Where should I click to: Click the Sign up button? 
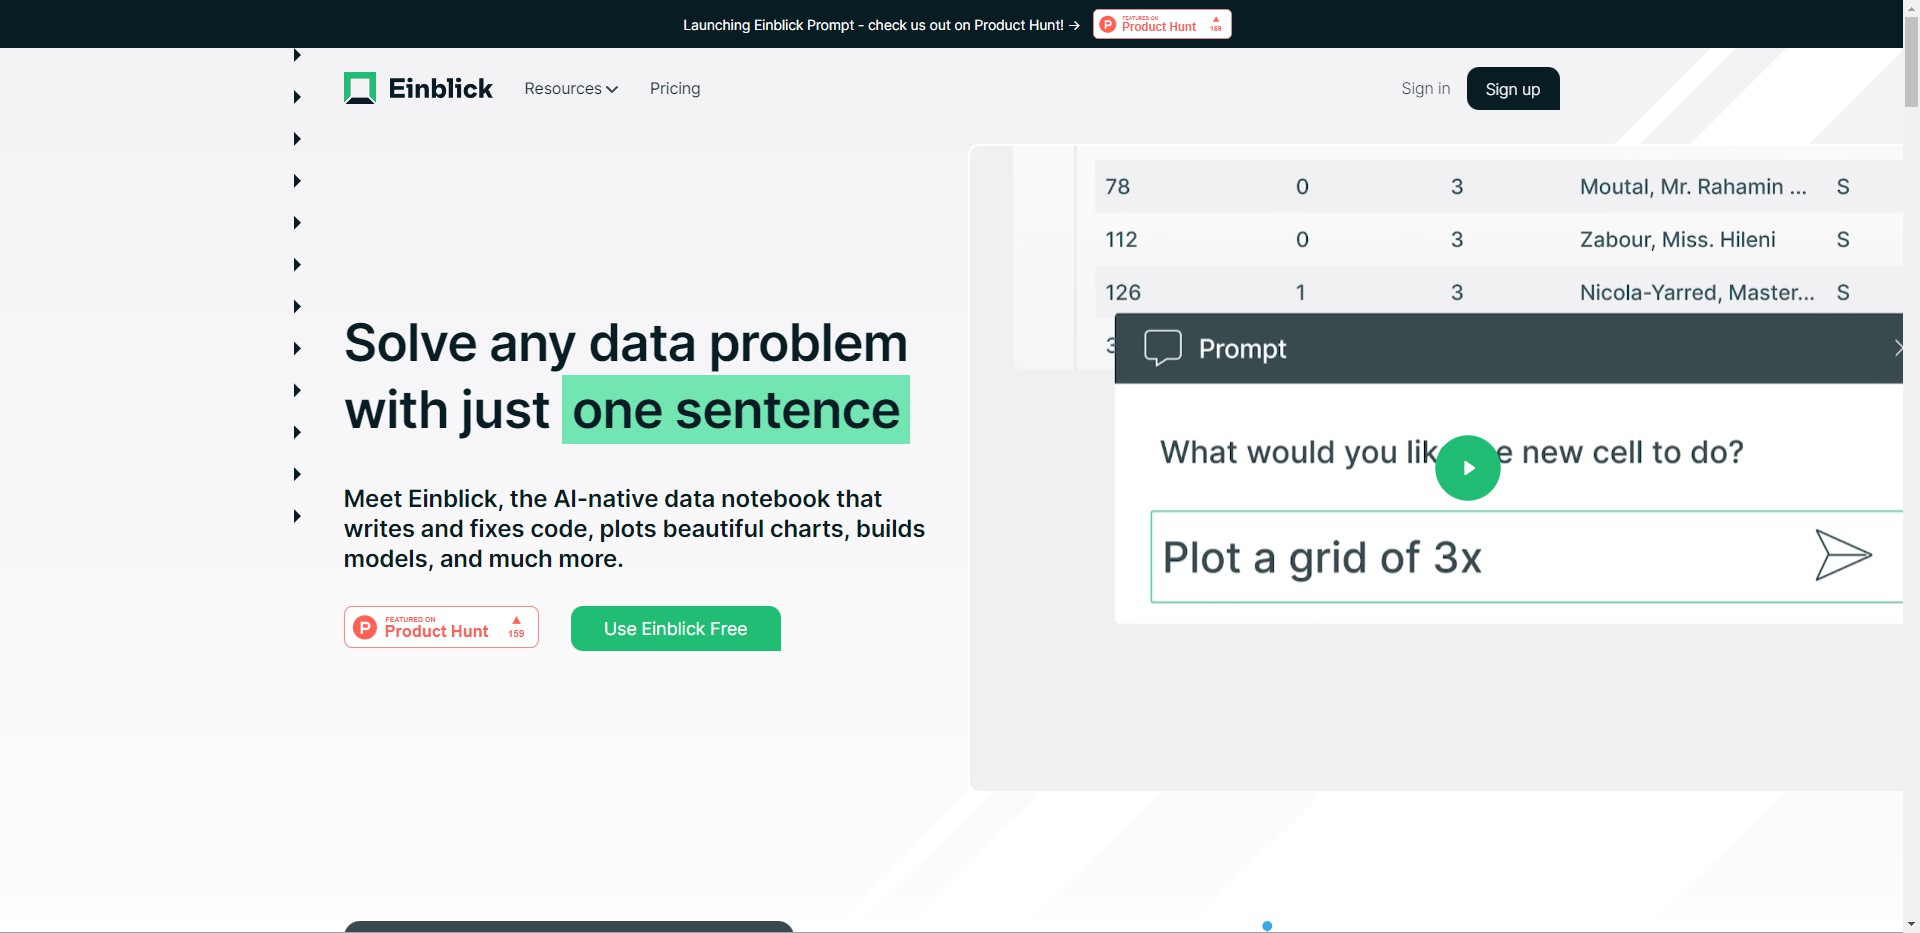1513,89
